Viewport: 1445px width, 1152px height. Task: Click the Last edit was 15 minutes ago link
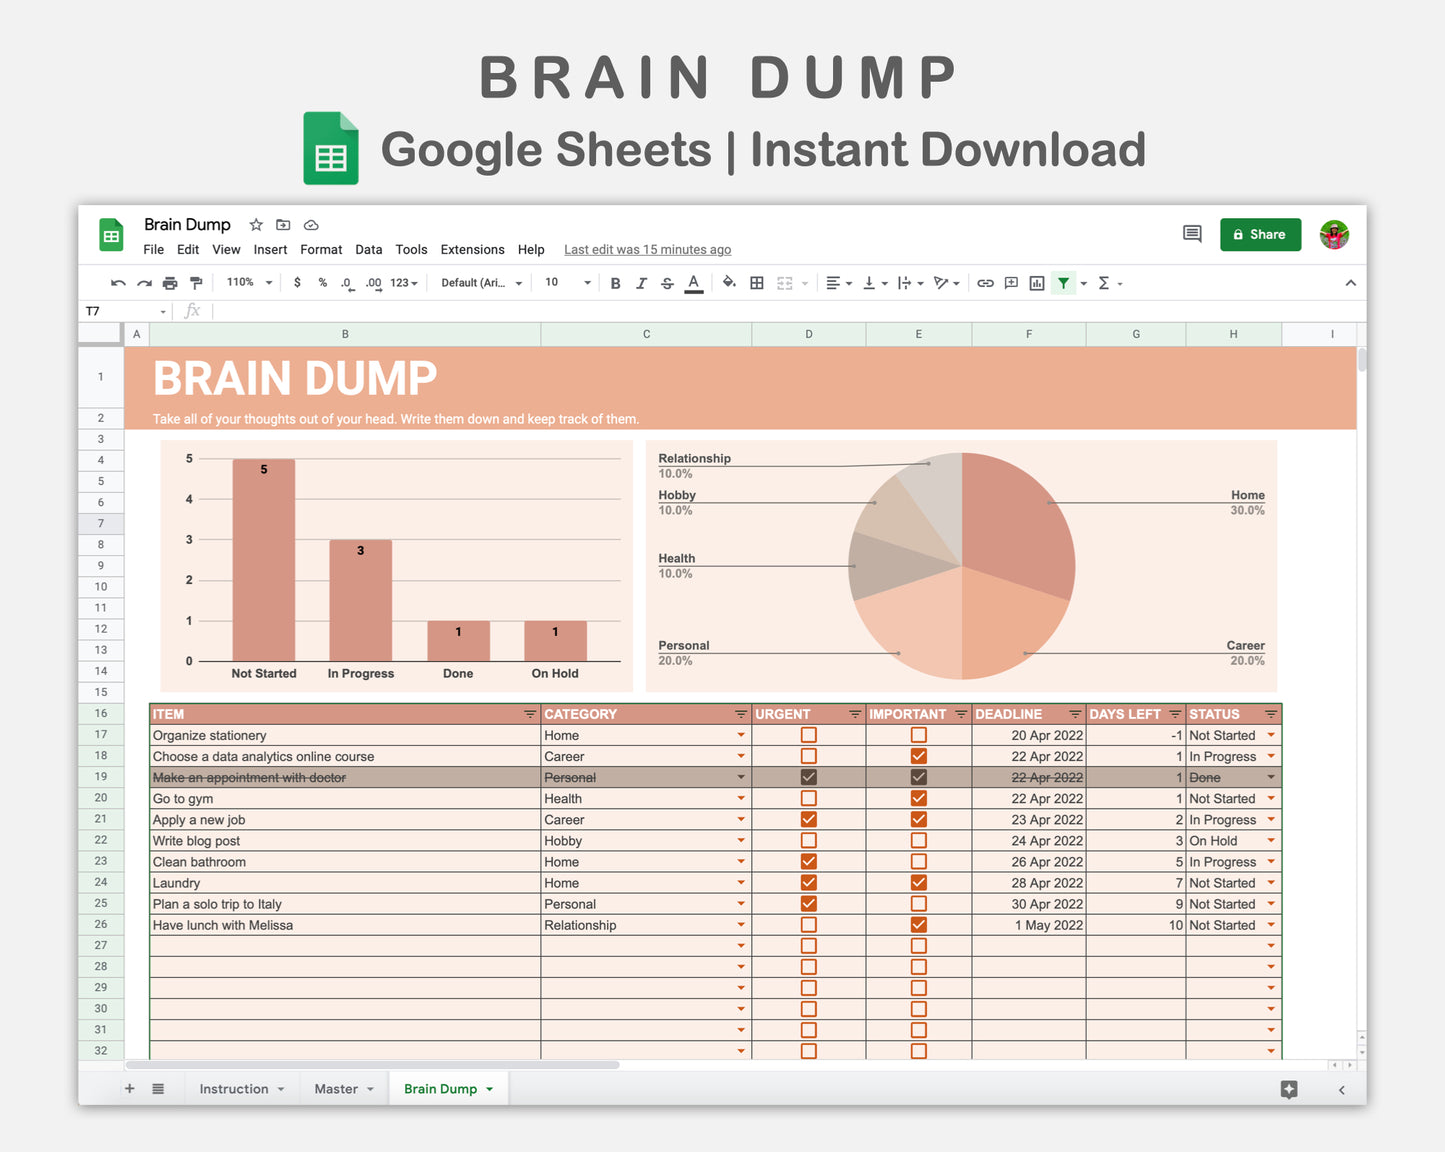tap(647, 249)
